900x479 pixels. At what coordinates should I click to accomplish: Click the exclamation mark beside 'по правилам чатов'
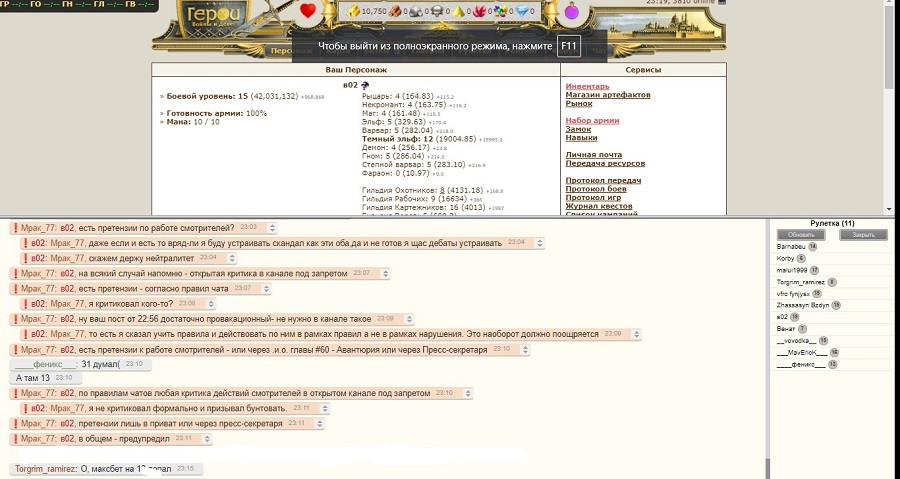pyautogui.click(x=15, y=394)
